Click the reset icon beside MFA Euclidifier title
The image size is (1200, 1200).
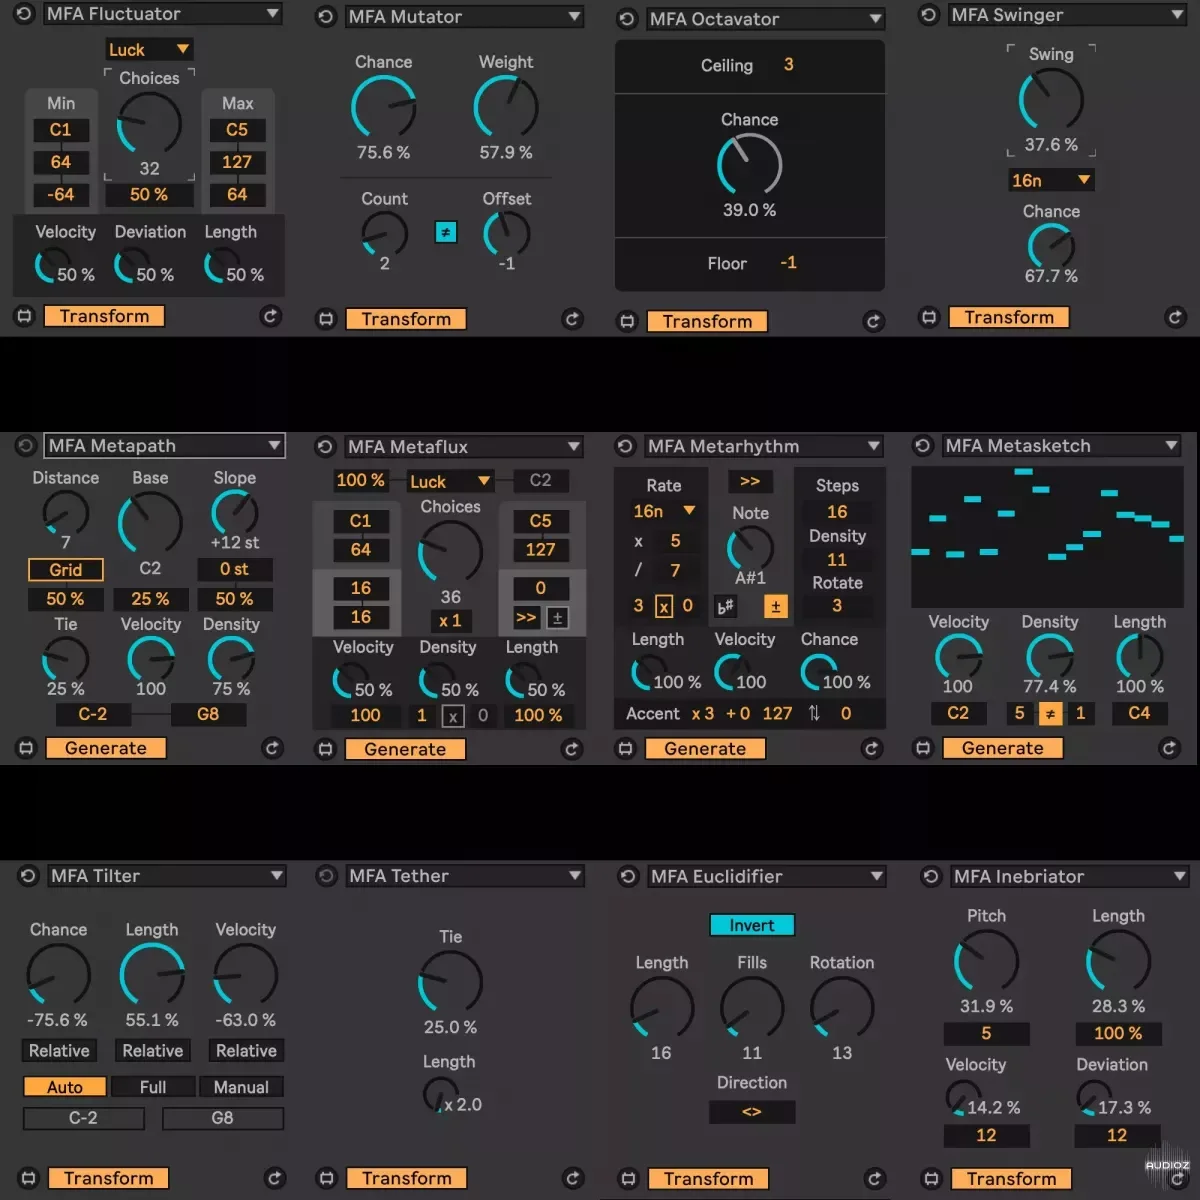627,876
